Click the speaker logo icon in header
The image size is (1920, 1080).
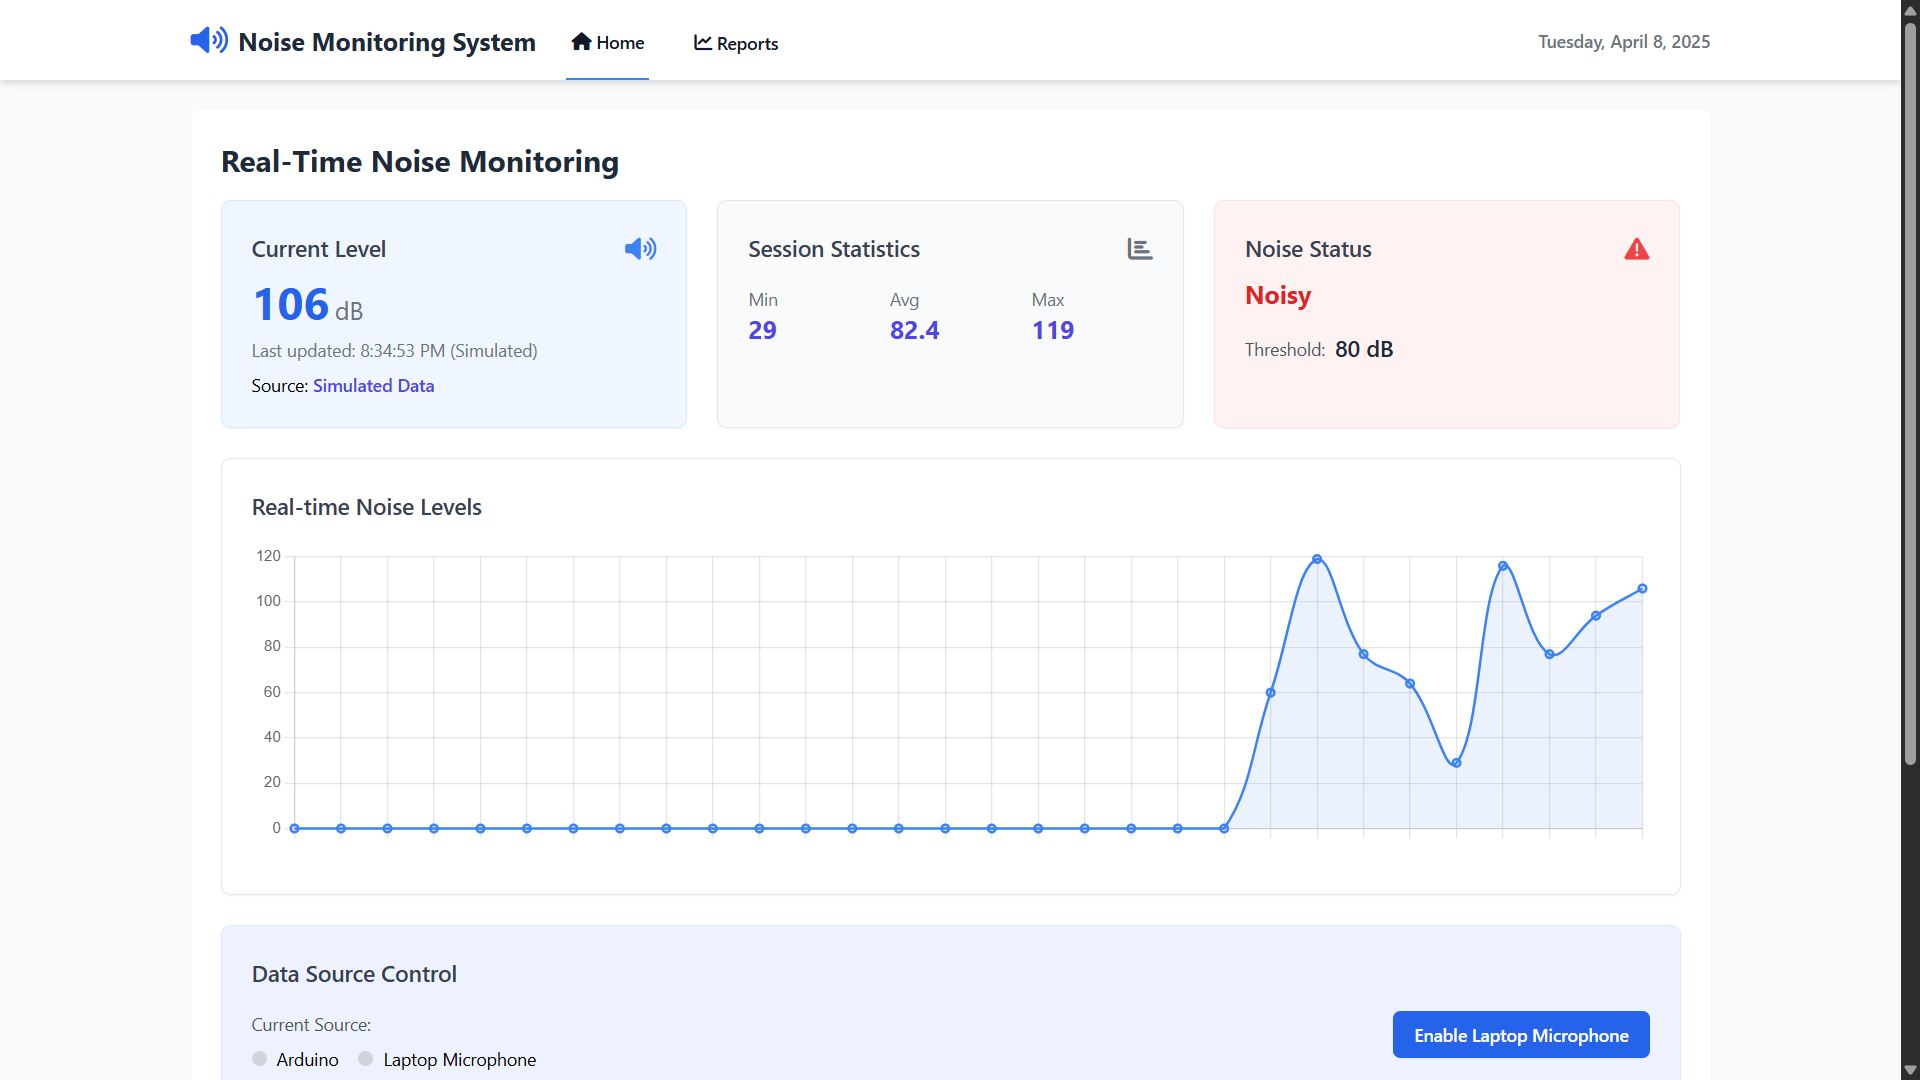click(209, 40)
